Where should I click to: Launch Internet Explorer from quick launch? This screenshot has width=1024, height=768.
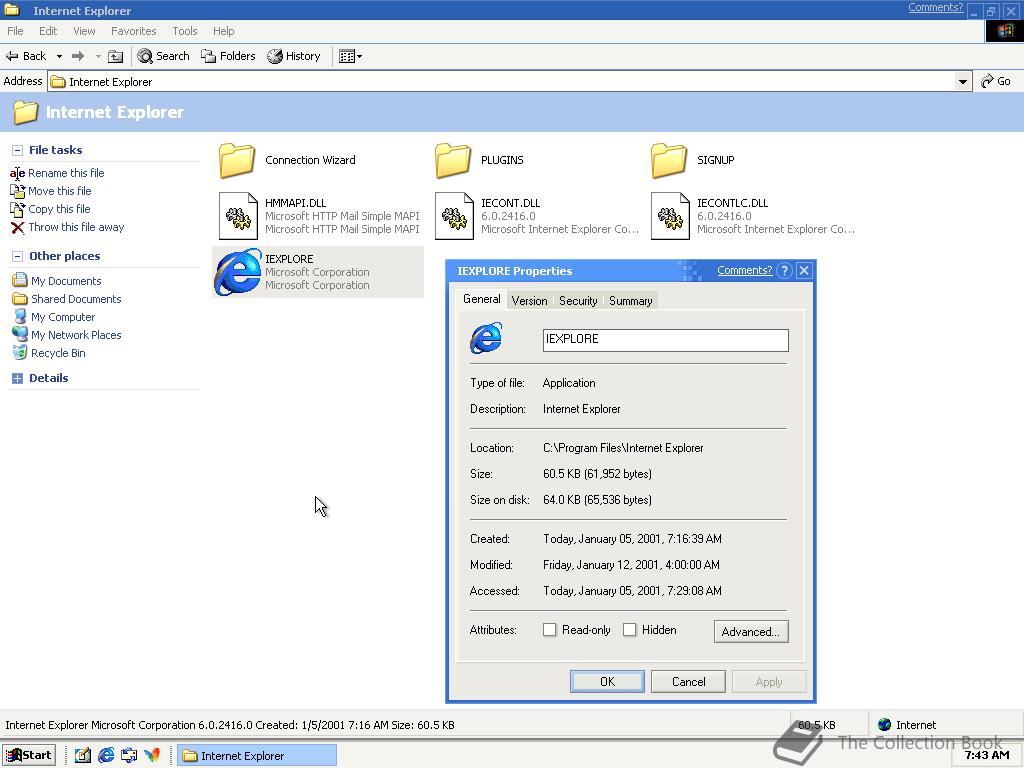click(x=106, y=756)
